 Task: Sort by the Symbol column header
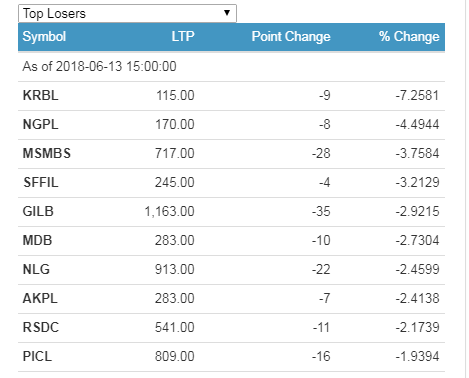[44, 36]
